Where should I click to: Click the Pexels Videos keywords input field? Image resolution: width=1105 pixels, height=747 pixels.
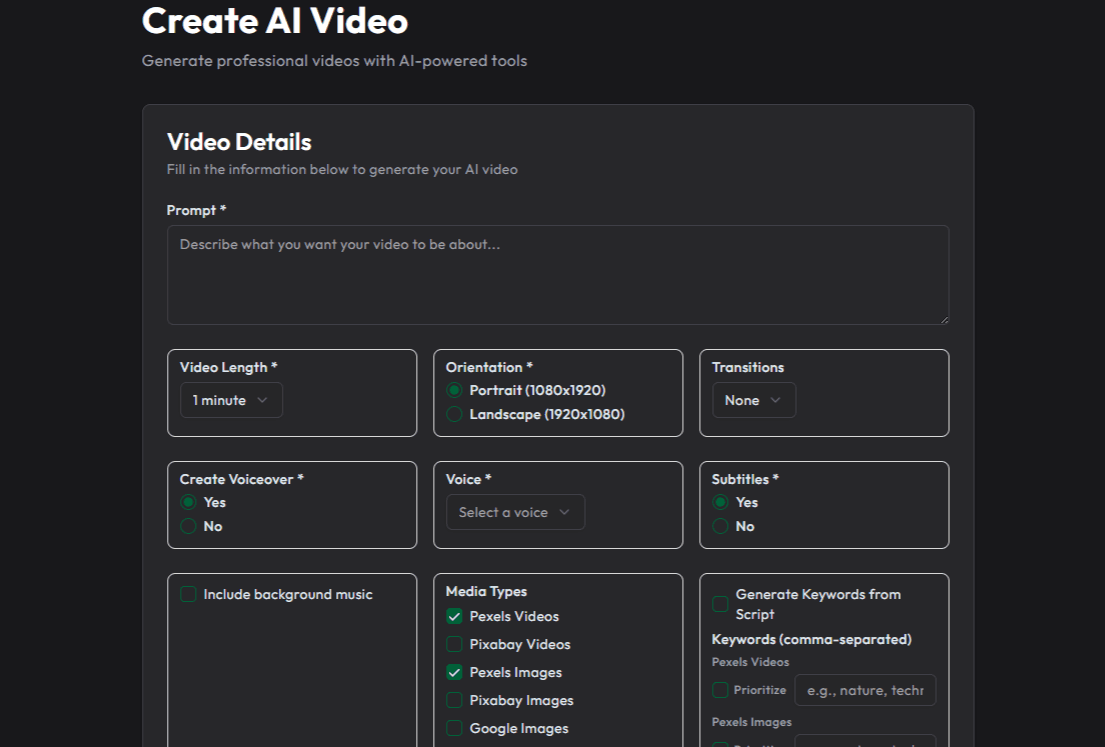pyautogui.click(x=865, y=690)
